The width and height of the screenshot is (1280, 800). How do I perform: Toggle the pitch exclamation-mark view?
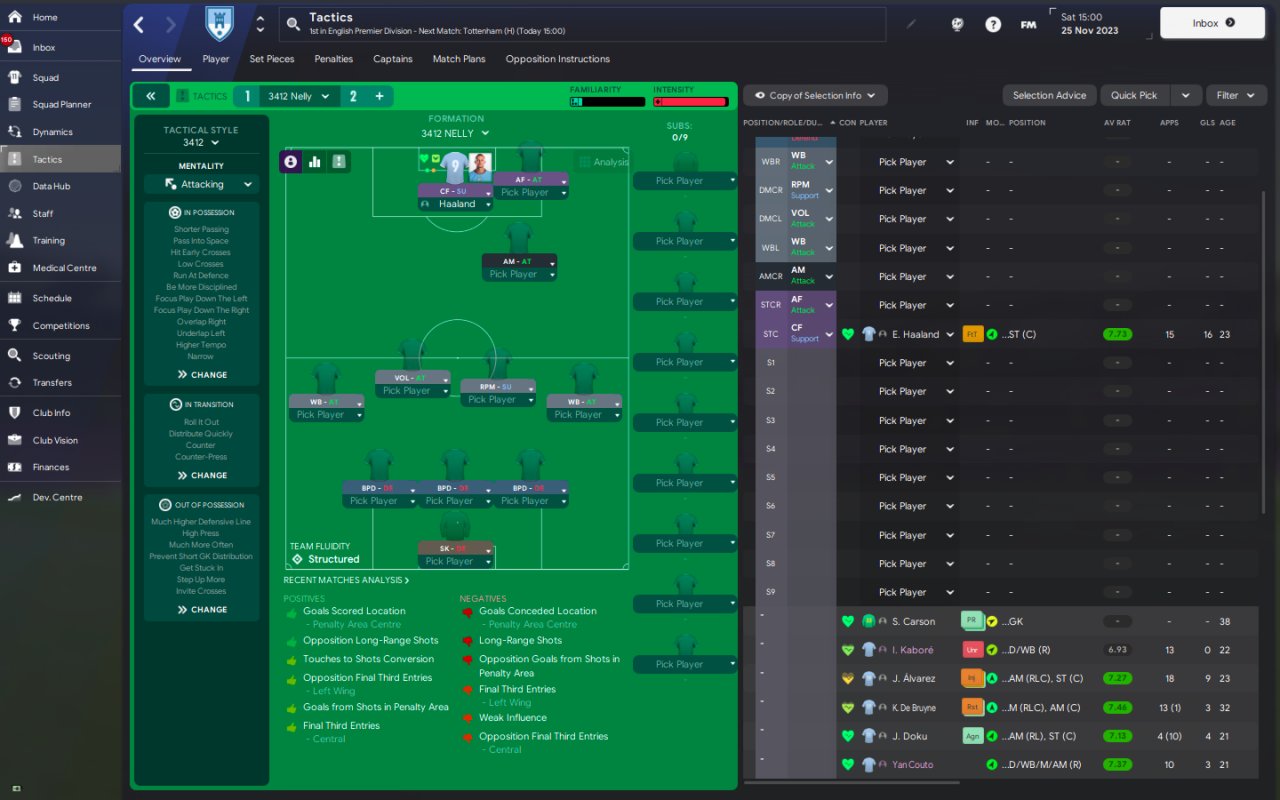coord(339,161)
